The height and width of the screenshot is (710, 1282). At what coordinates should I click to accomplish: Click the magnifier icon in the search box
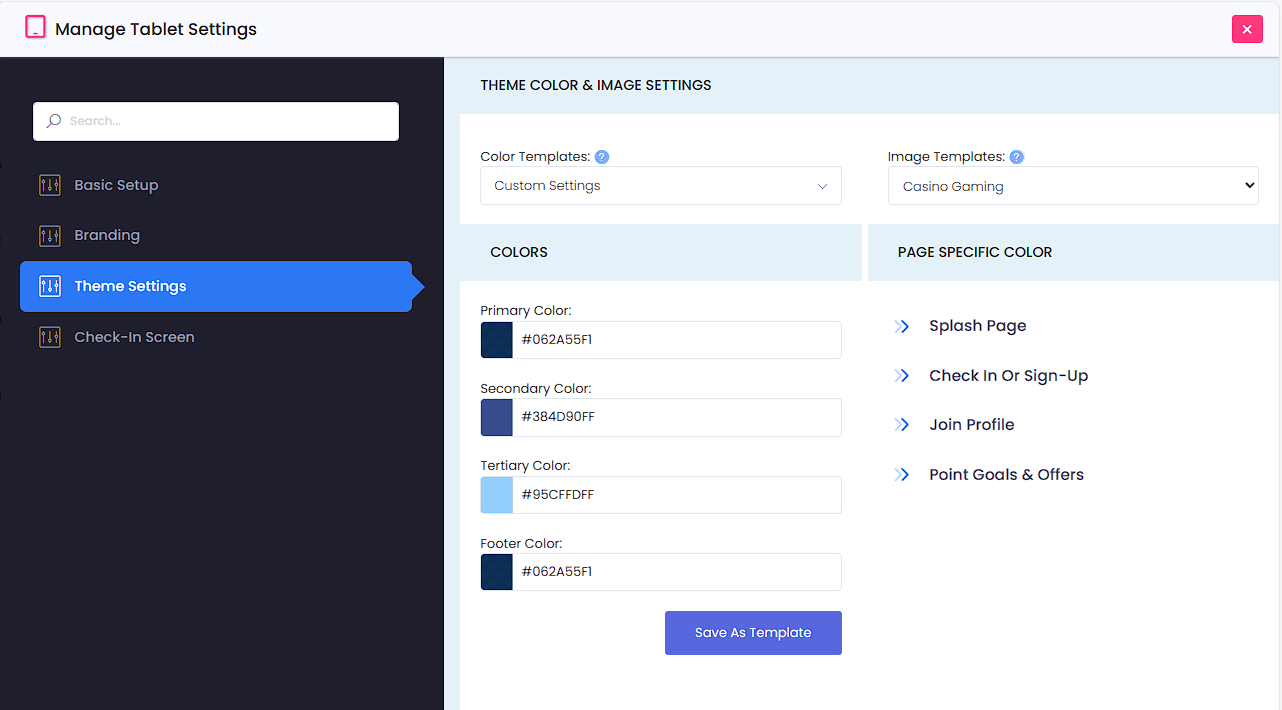(x=54, y=121)
